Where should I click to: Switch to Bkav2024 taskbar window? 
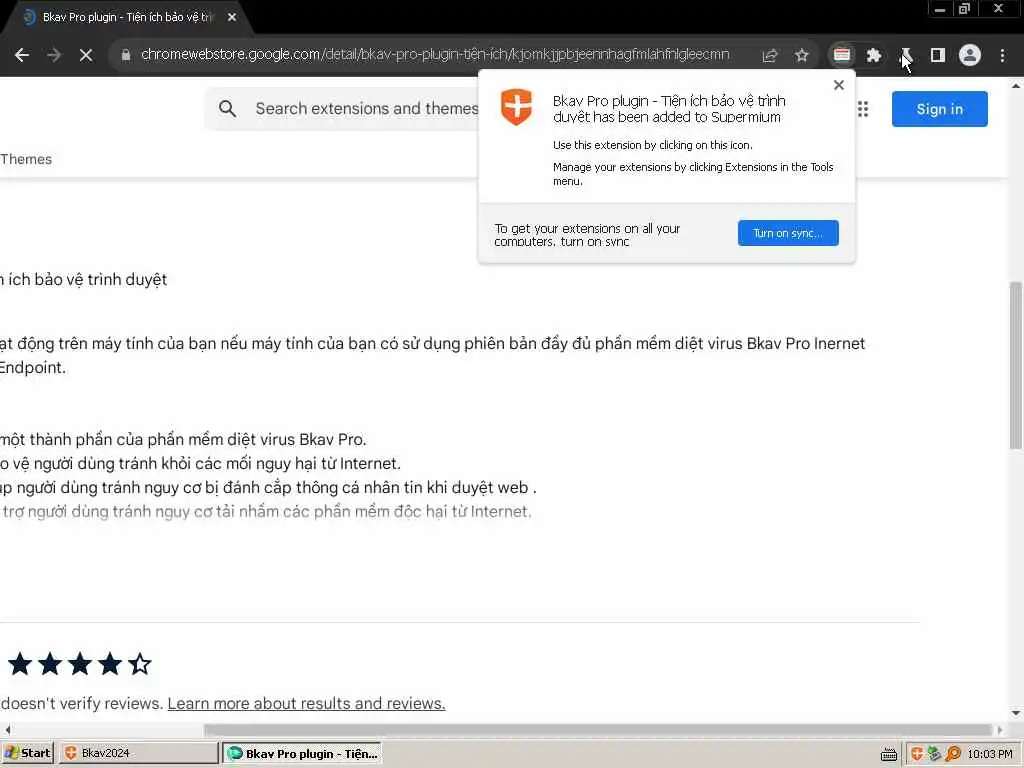pyautogui.click(x=139, y=753)
